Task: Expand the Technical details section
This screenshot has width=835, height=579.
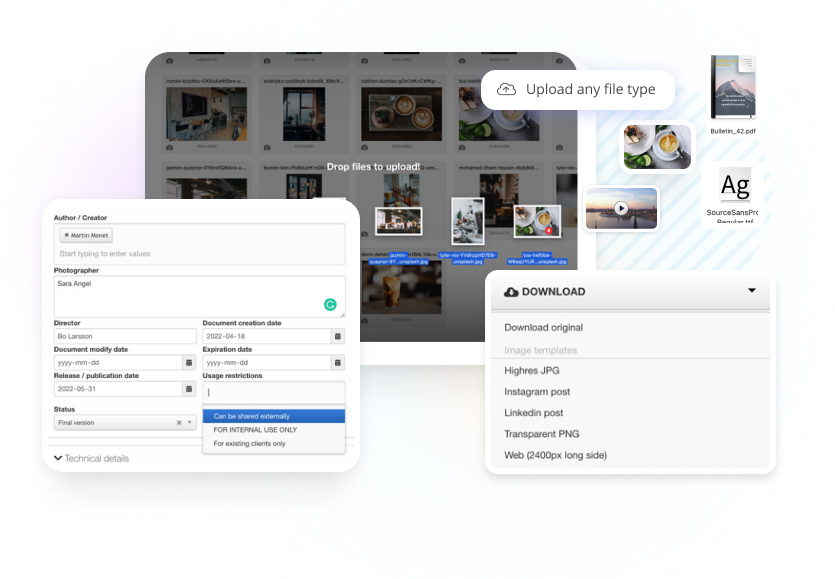Action: (92, 458)
